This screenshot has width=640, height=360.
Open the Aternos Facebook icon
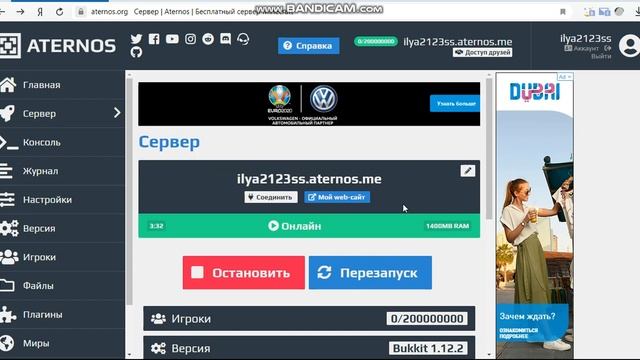(x=154, y=39)
